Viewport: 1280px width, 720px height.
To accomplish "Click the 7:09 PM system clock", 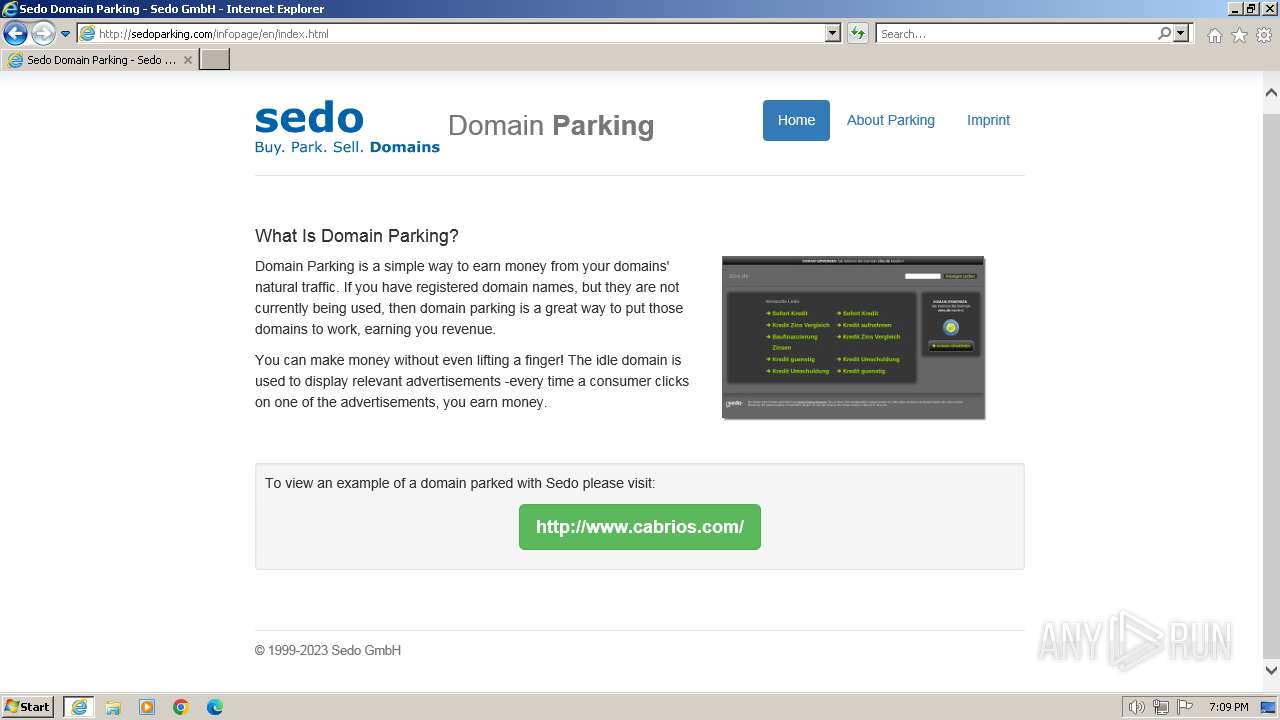I will point(1229,707).
